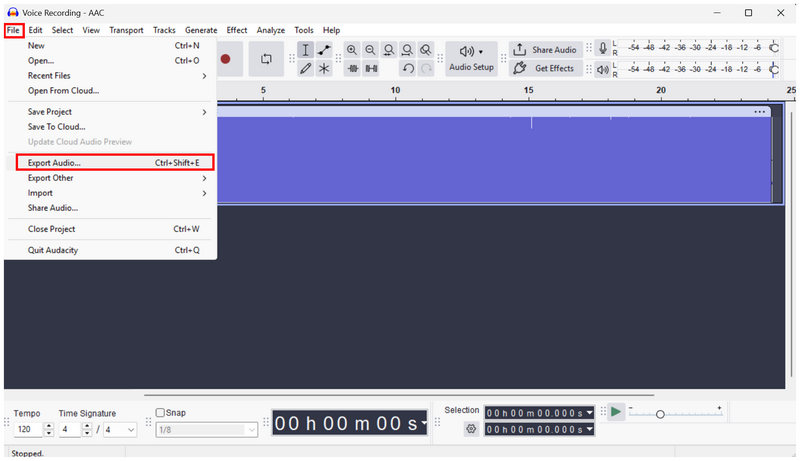Image resolution: width=800 pixels, height=461 pixels.
Task: Open the Analyze menu
Action: 270,30
